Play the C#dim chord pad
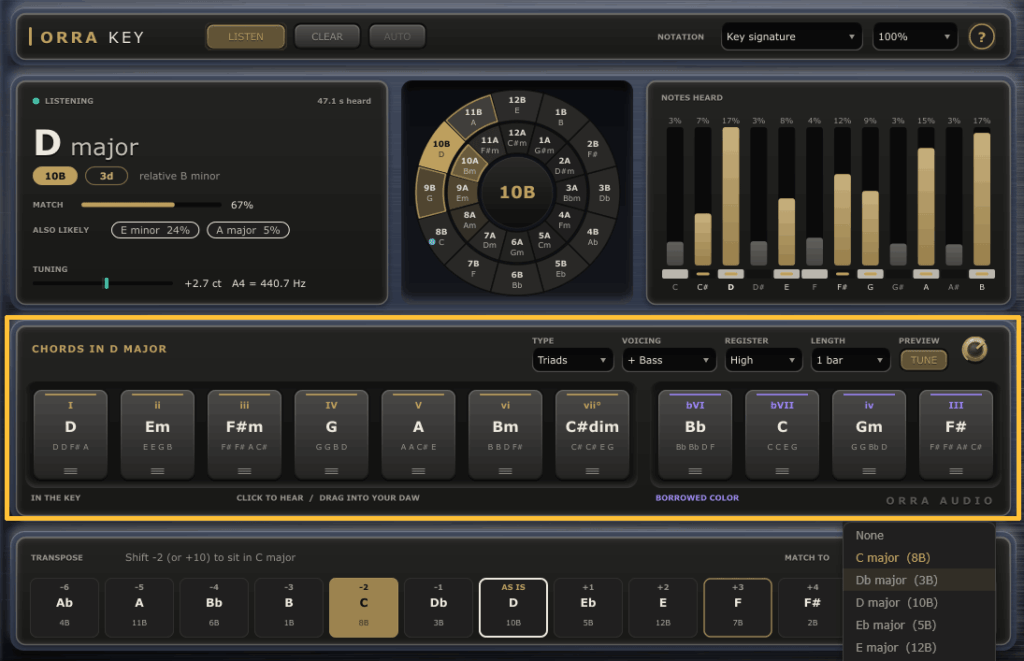 pos(592,434)
